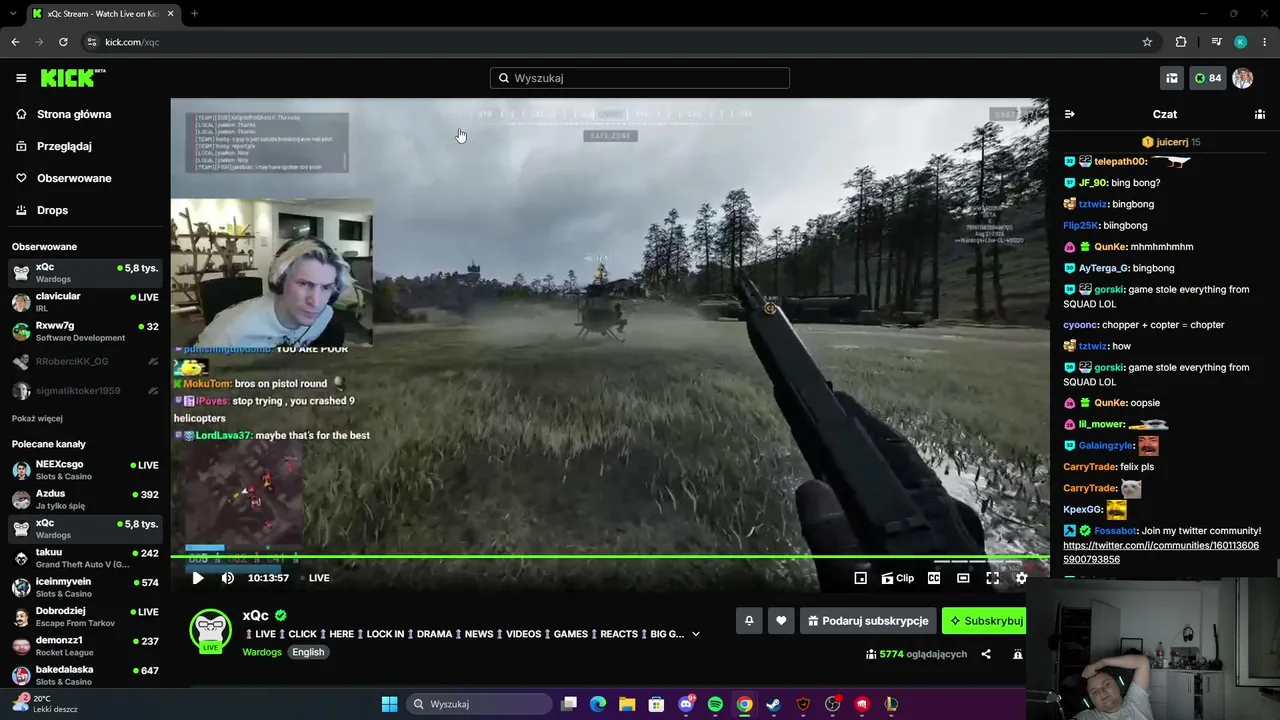Open recommended channel takuu
Viewport: 1280px width, 720px height.
coord(85,558)
